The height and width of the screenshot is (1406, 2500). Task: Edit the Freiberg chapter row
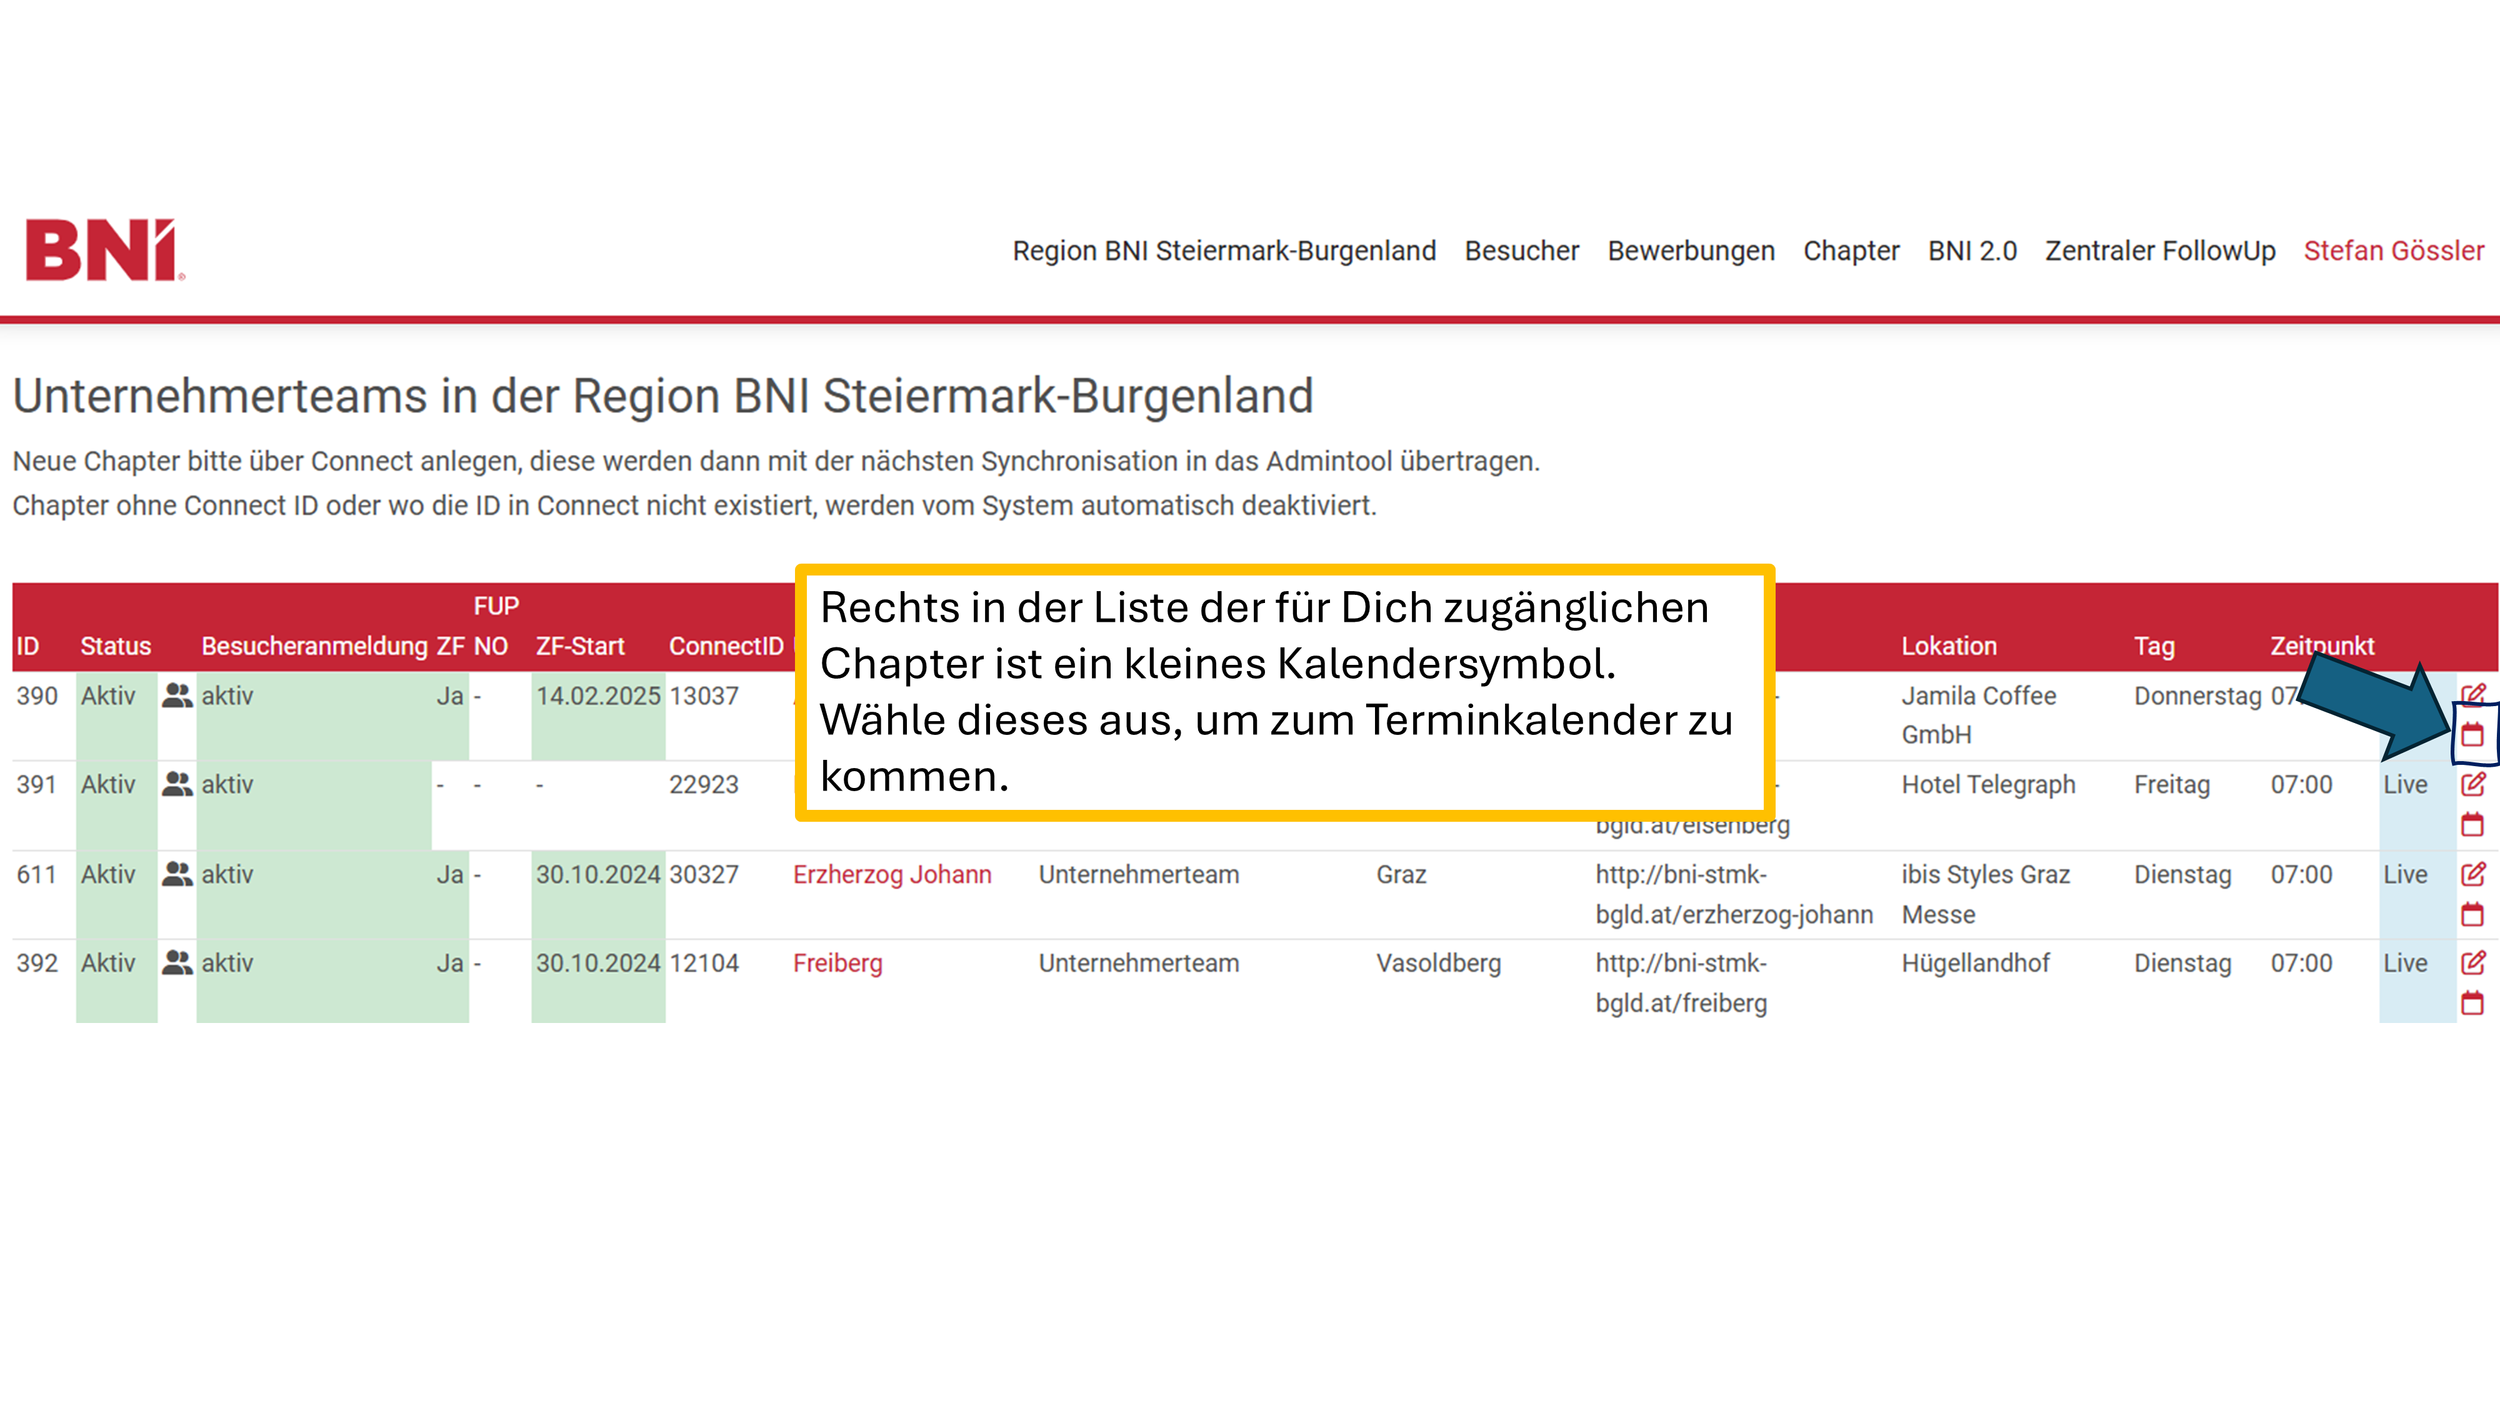(x=2473, y=963)
